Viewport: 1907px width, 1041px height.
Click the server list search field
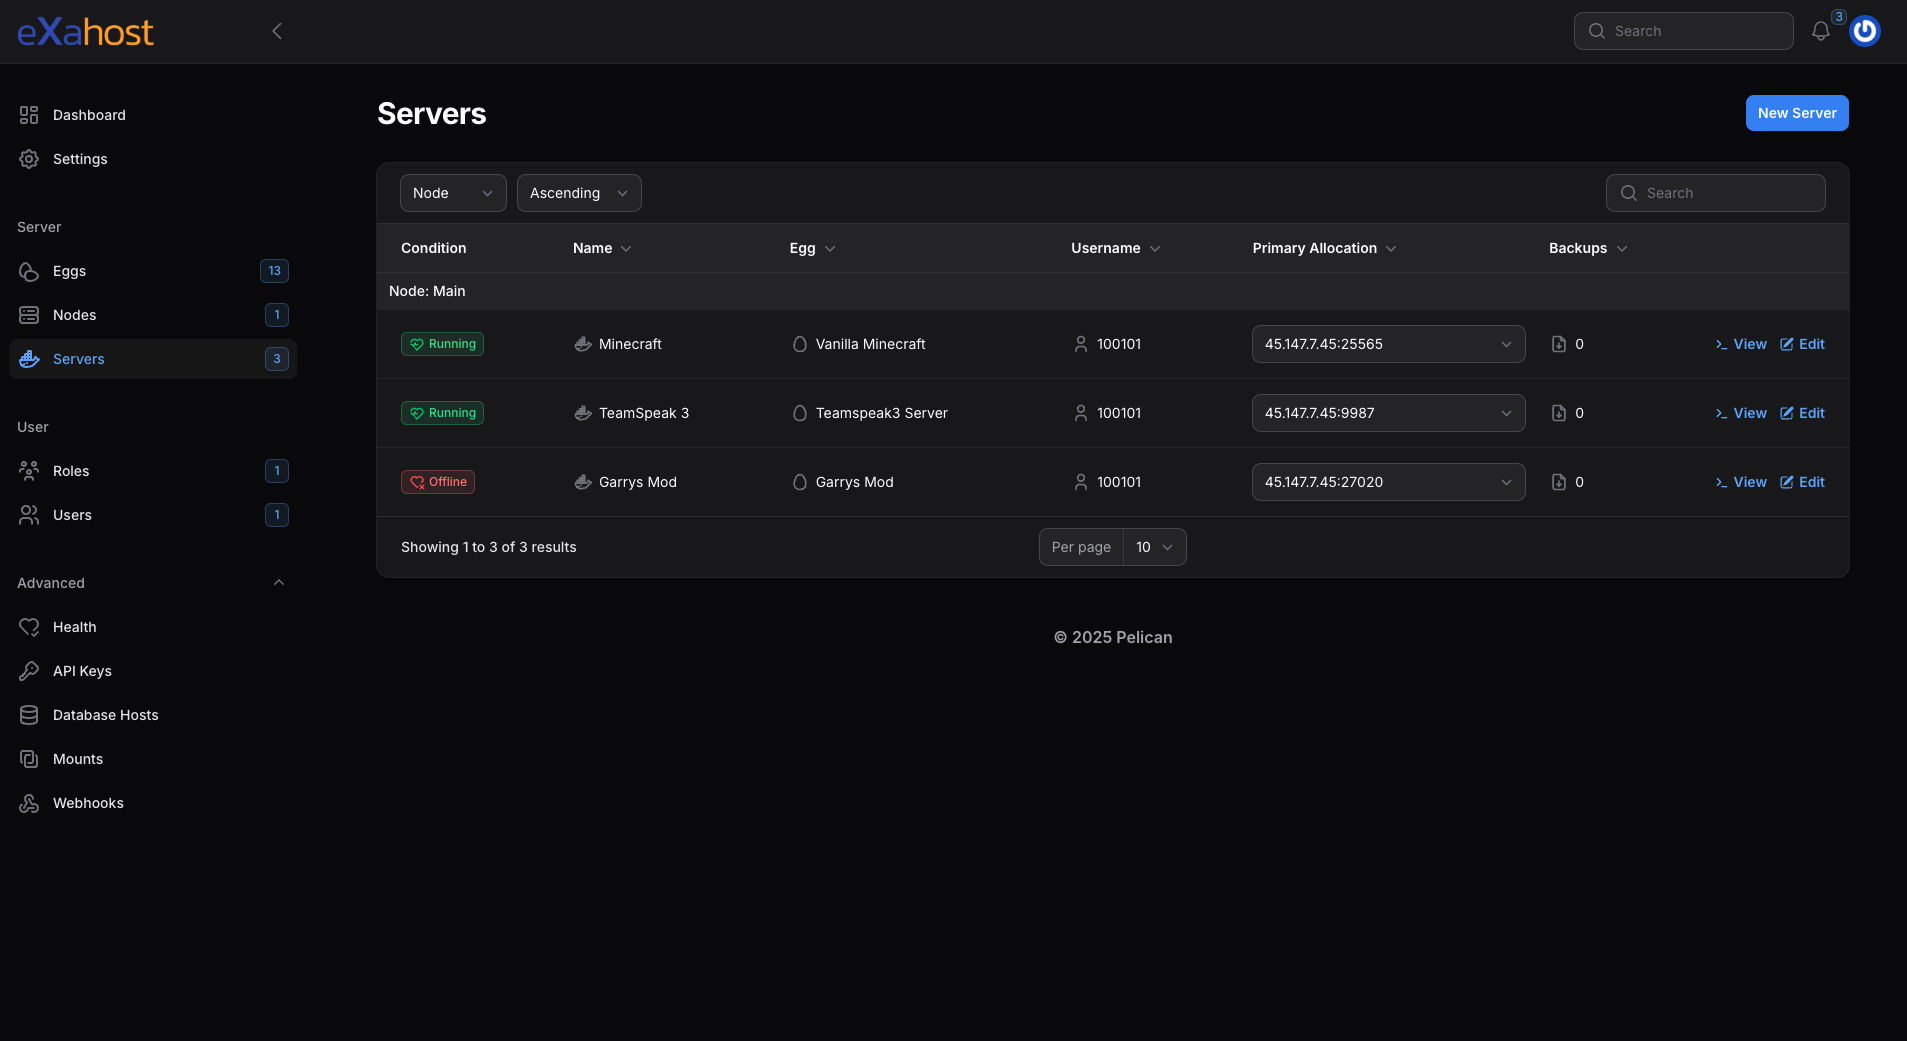point(1714,192)
